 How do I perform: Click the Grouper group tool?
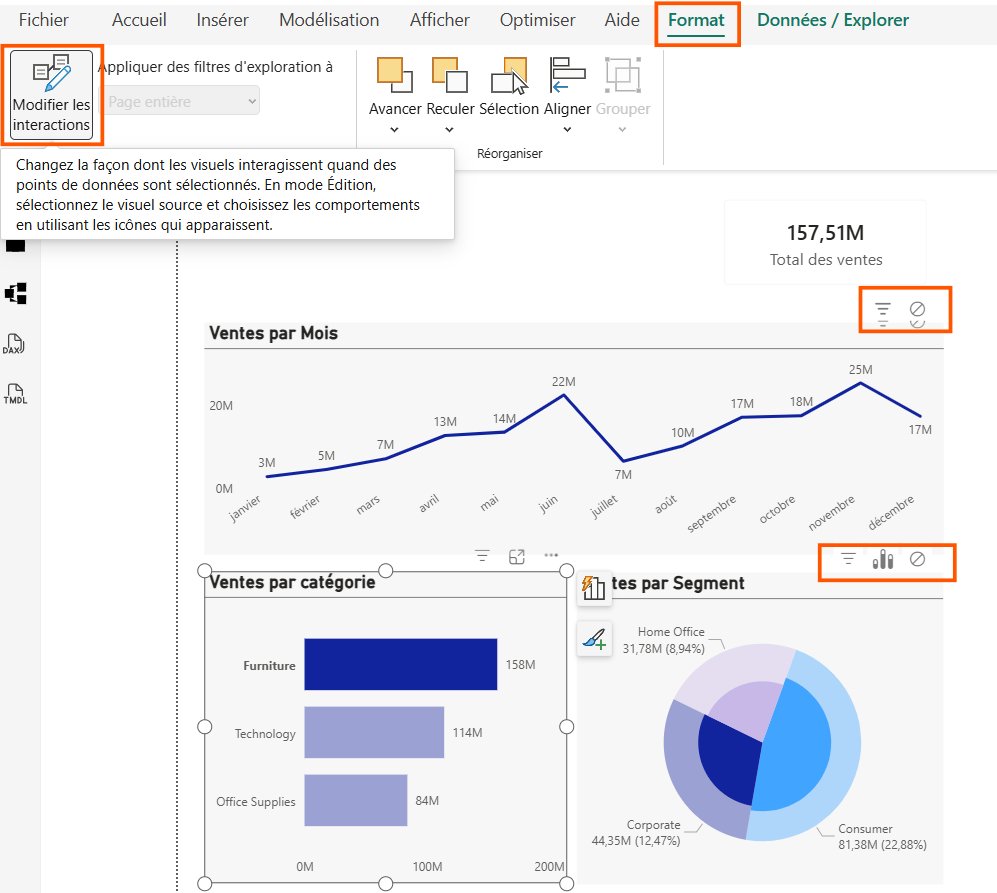click(622, 87)
